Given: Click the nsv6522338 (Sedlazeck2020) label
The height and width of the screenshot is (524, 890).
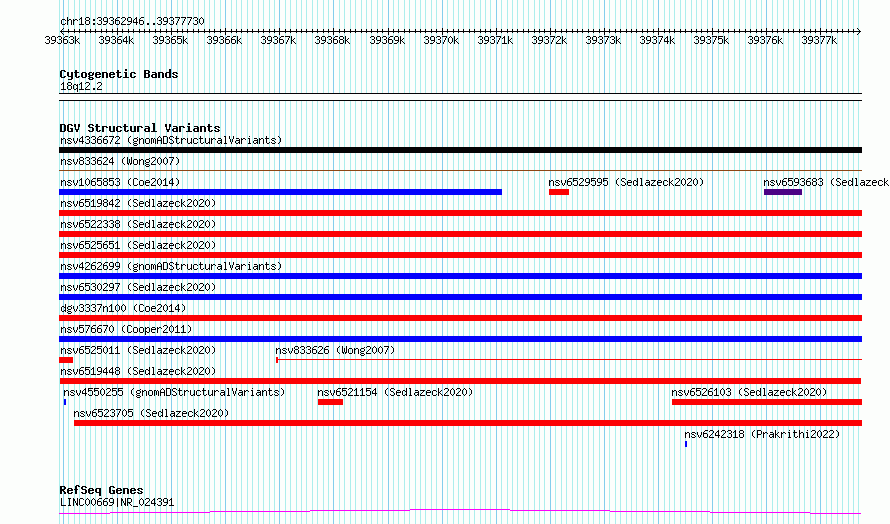Looking at the screenshot, I should click(138, 224).
